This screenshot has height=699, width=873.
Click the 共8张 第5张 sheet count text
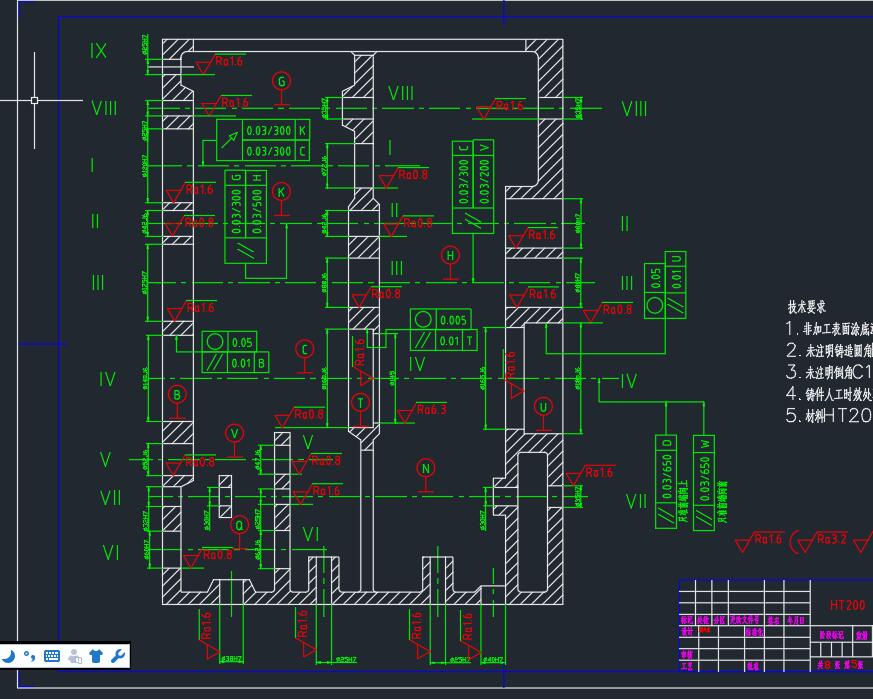point(840,665)
